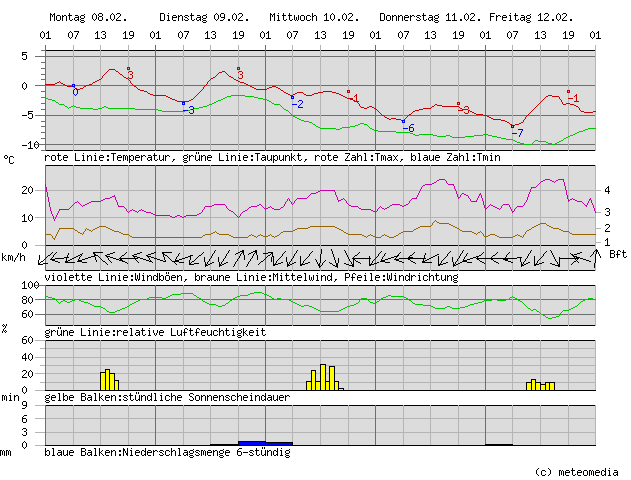631x480 pixels.
Task: Click the yellow sunshine bars on Monday
Action: pyautogui.click(x=109, y=379)
